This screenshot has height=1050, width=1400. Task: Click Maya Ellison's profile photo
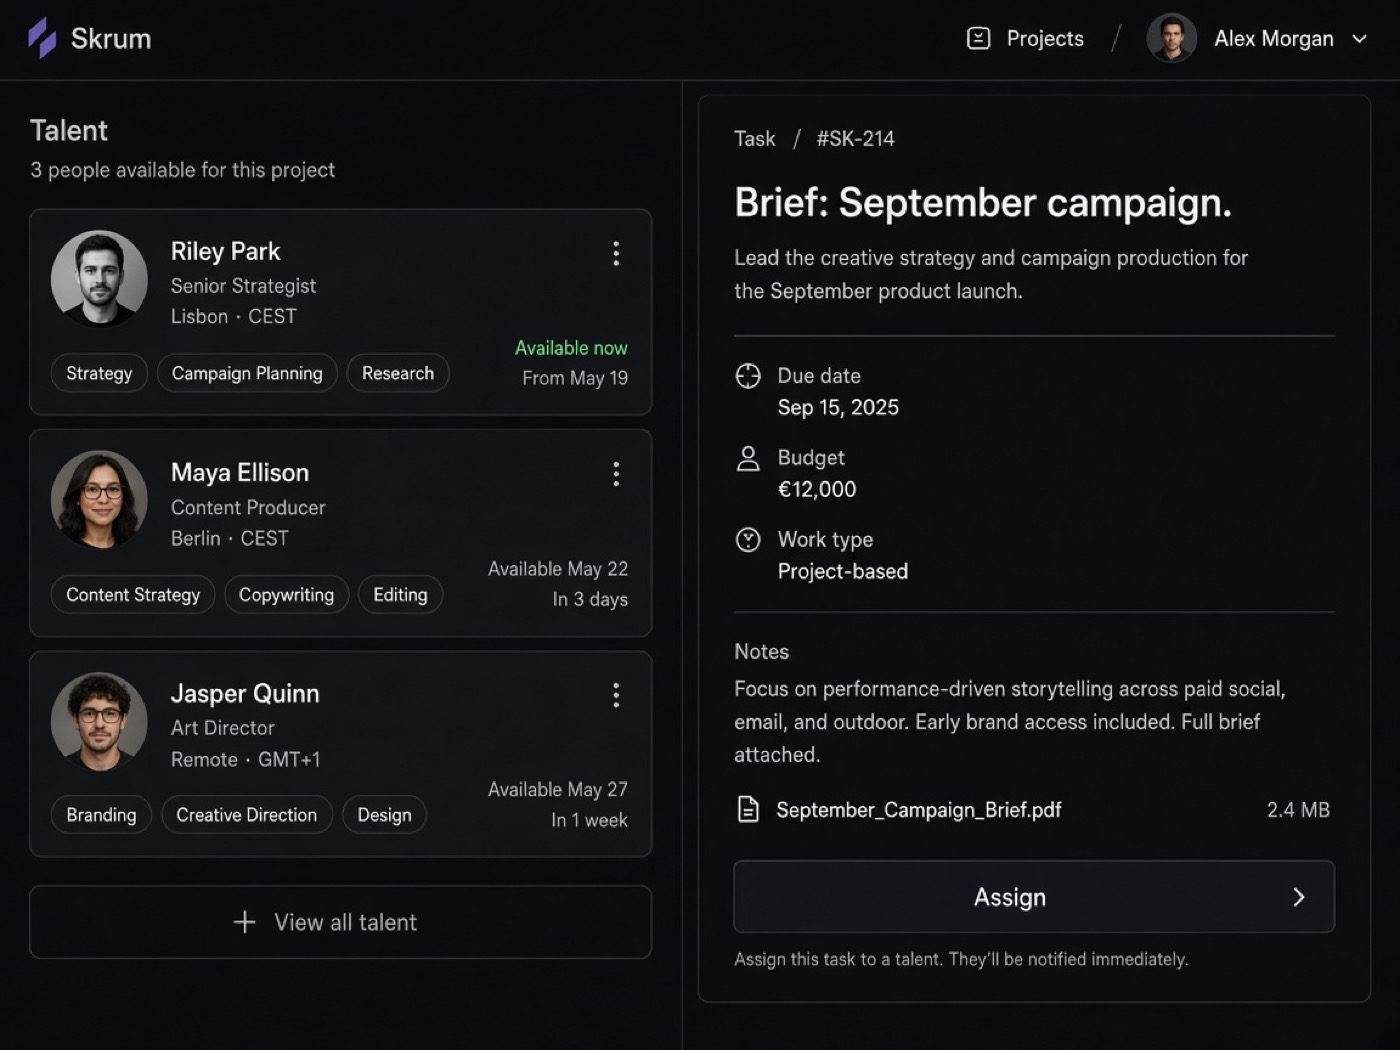(99, 500)
